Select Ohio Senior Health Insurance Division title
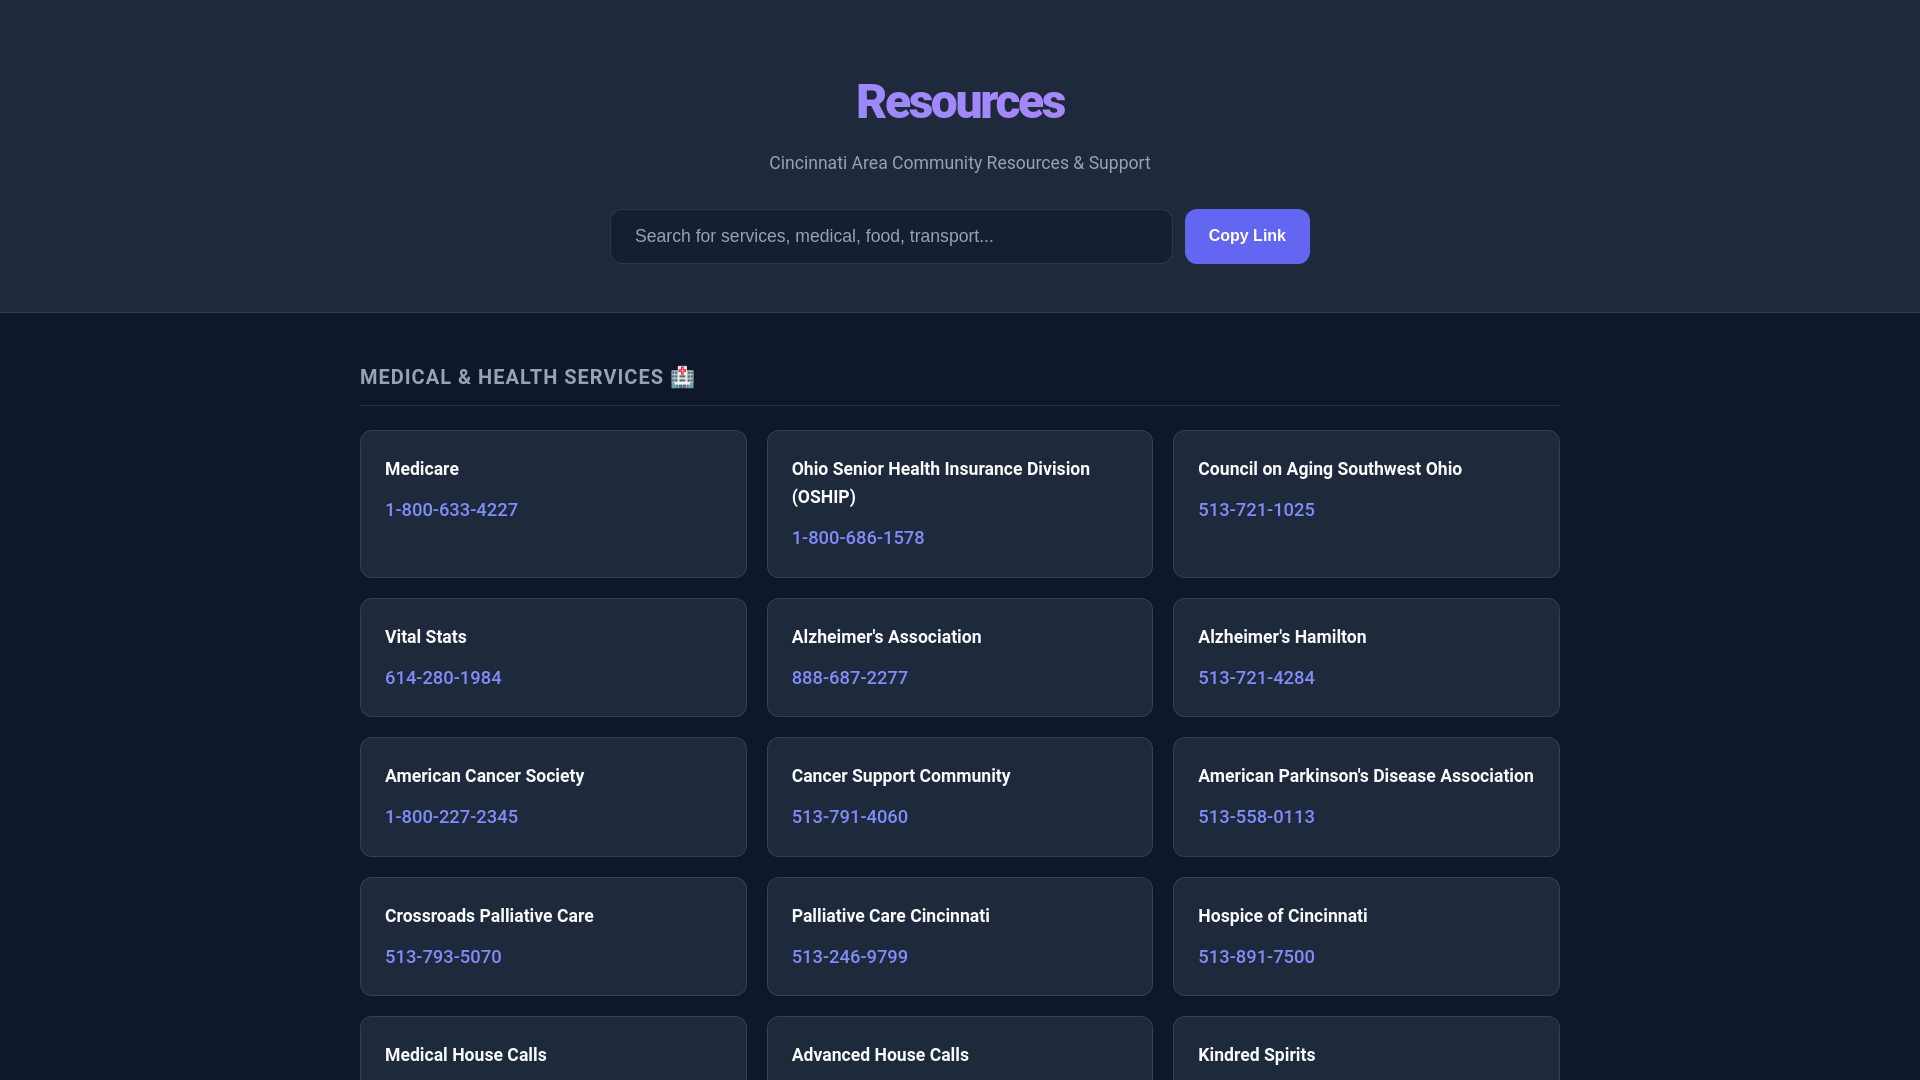The width and height of the screenshot is (1920, 1080). coord(941,483)
